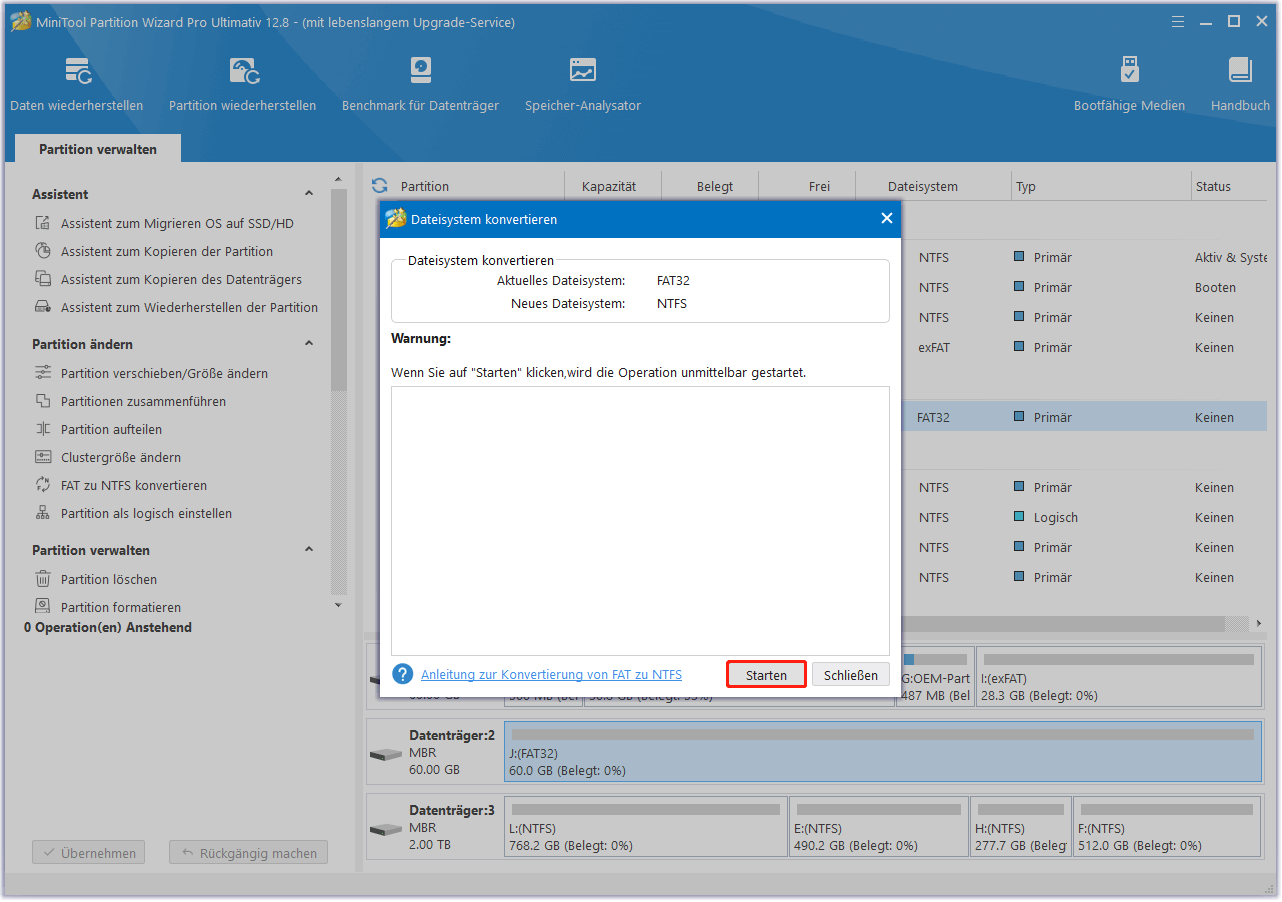Select the Partition verwalten tab
Screen dimensions: 1282x902
(x=98, y=148)
